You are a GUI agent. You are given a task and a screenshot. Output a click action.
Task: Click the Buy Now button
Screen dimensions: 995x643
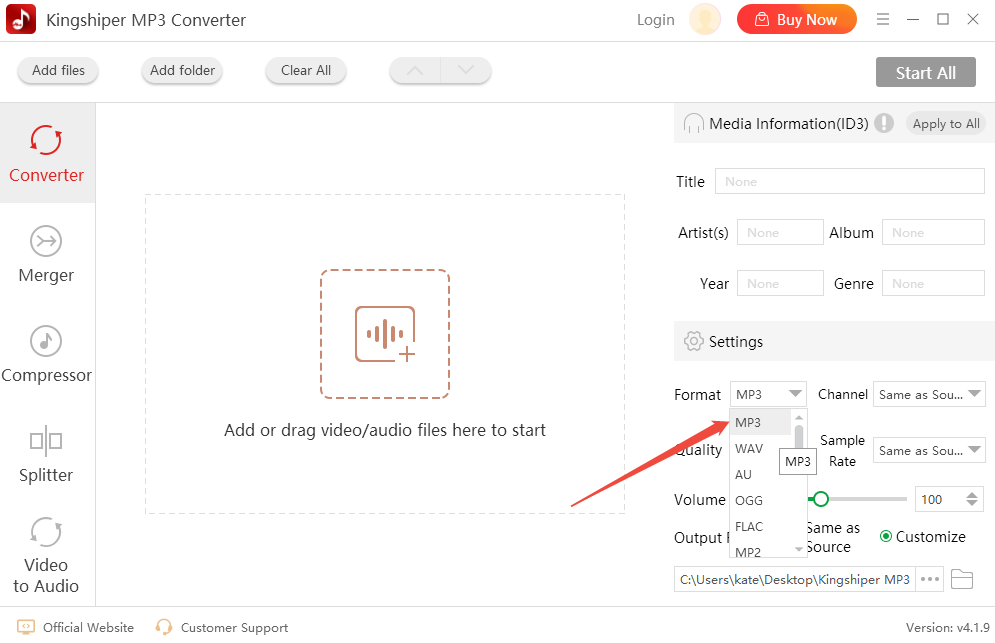[x=796, y=20]
